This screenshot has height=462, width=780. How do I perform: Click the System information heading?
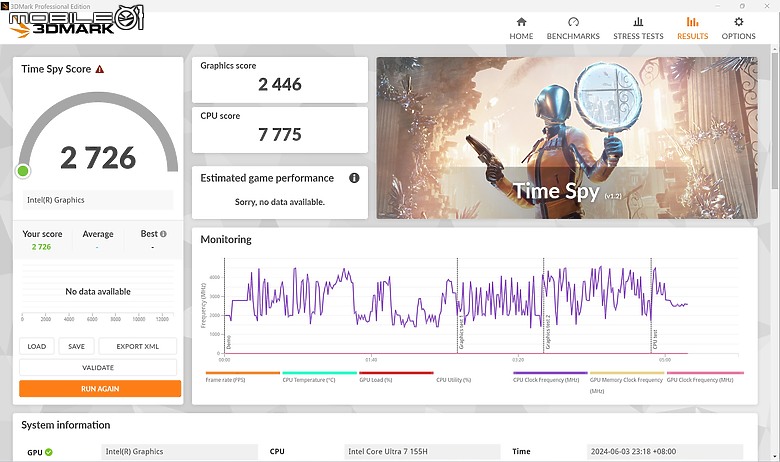[66, 425]
